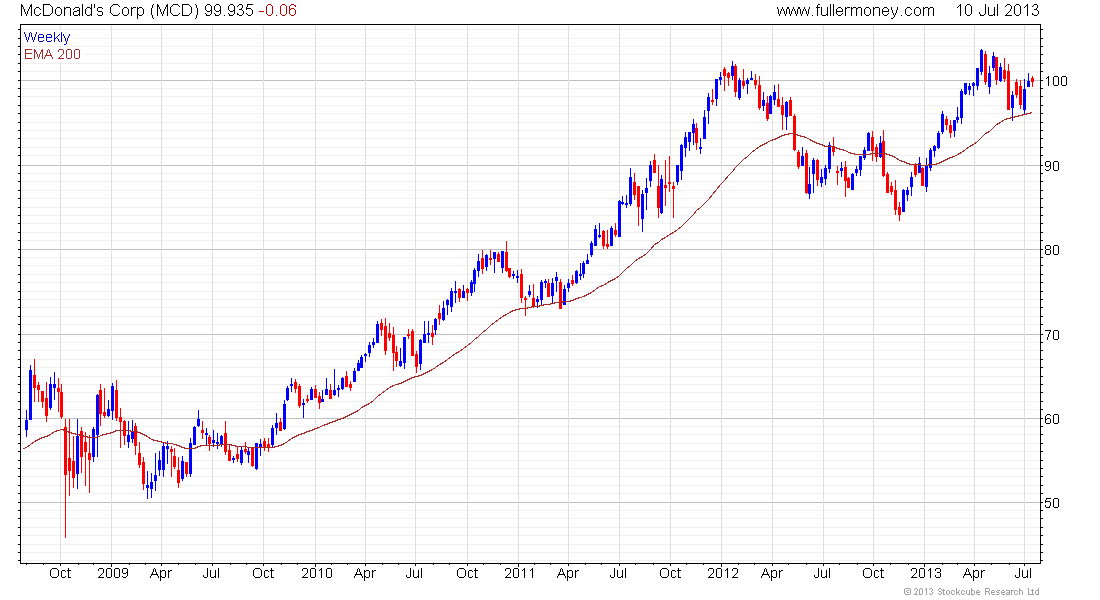Viewport: 1100px width, 600px height.
Task: Click the 2012 year label on time axis
Action: click(723, 573)
